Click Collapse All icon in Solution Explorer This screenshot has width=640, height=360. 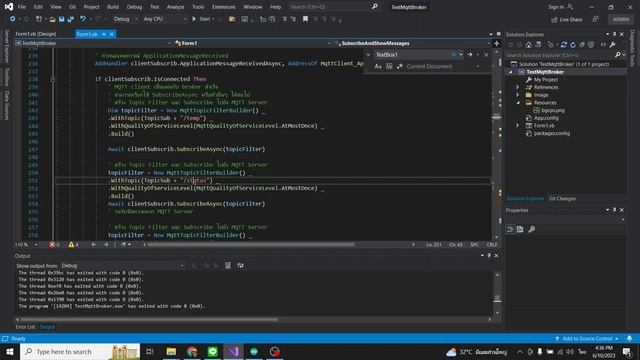click(x=582, y=45)
